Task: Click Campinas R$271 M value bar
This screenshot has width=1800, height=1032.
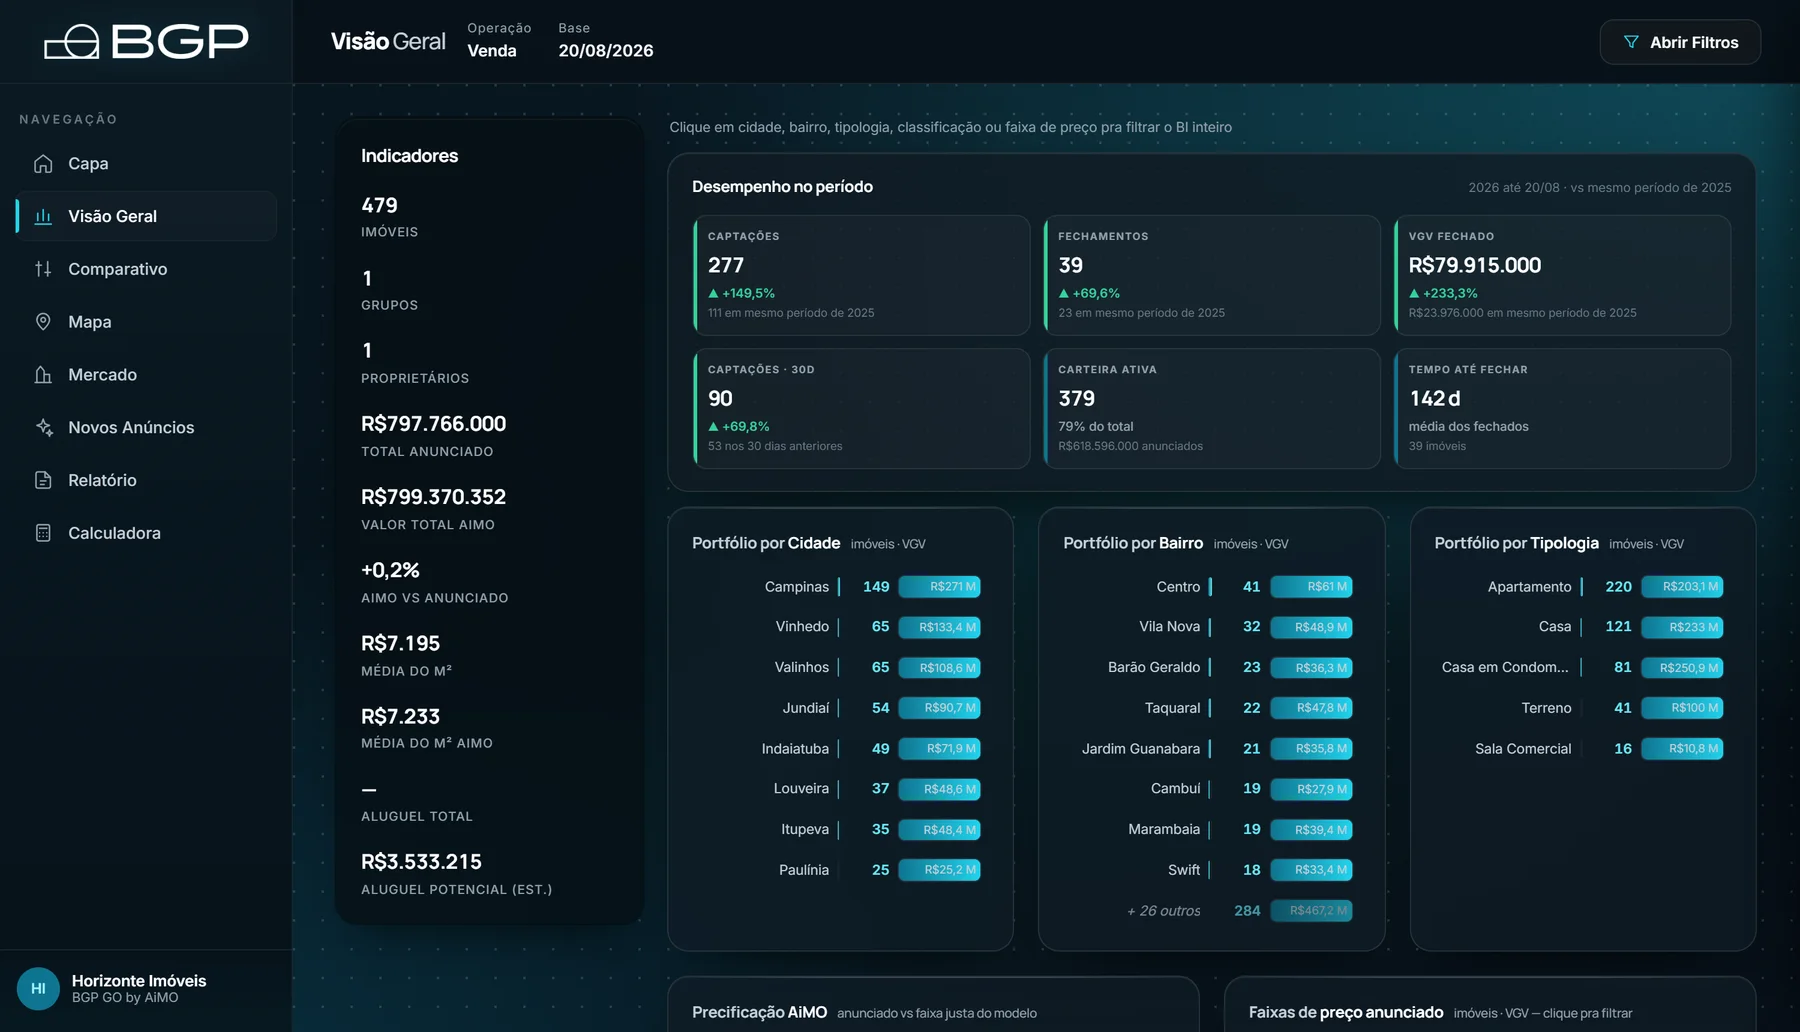Action: pos(939,587)
